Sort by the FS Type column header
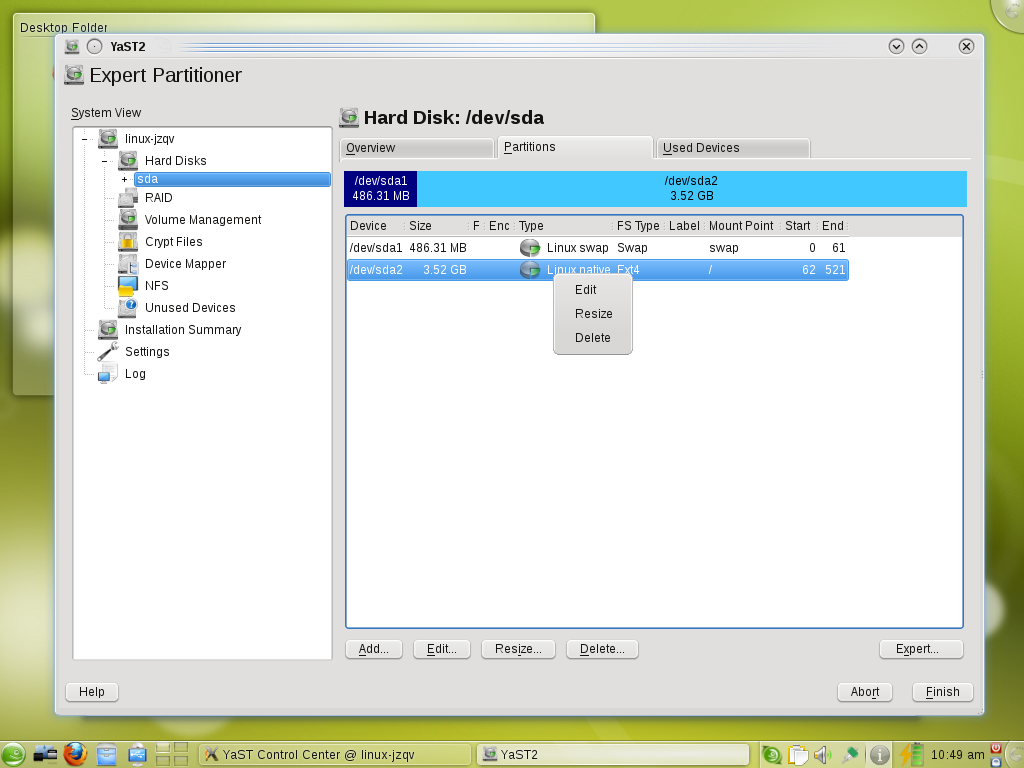This screenshot has height=768, width=1024. 639,226
